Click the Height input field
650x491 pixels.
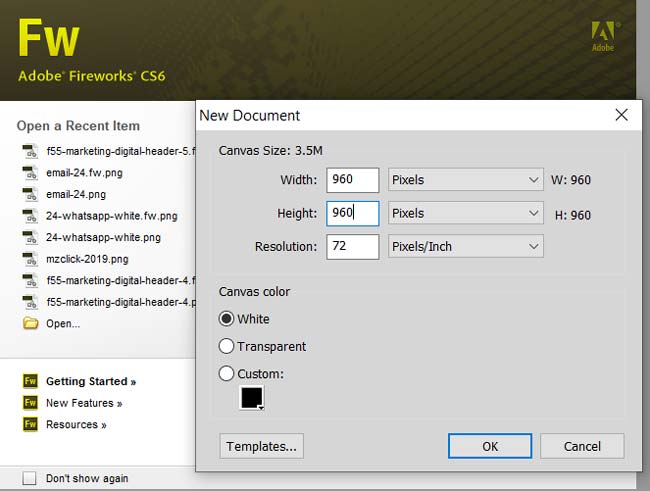pyautogui.click(x=353, y=213)
